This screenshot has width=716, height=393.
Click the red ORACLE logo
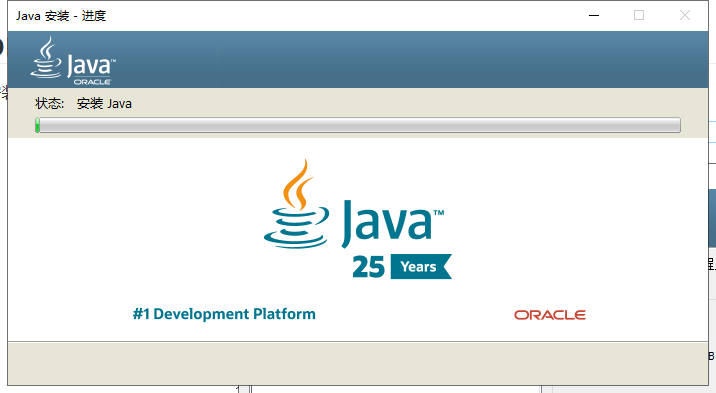pyautogui.click(x=550, y=315)
